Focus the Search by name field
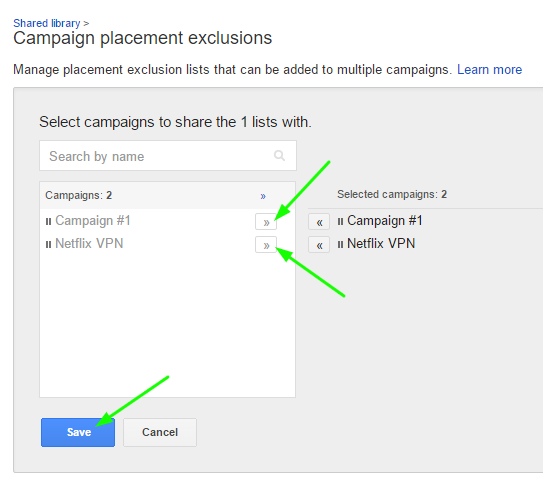Viewport: 543px width, 483px height. point(168,155)
